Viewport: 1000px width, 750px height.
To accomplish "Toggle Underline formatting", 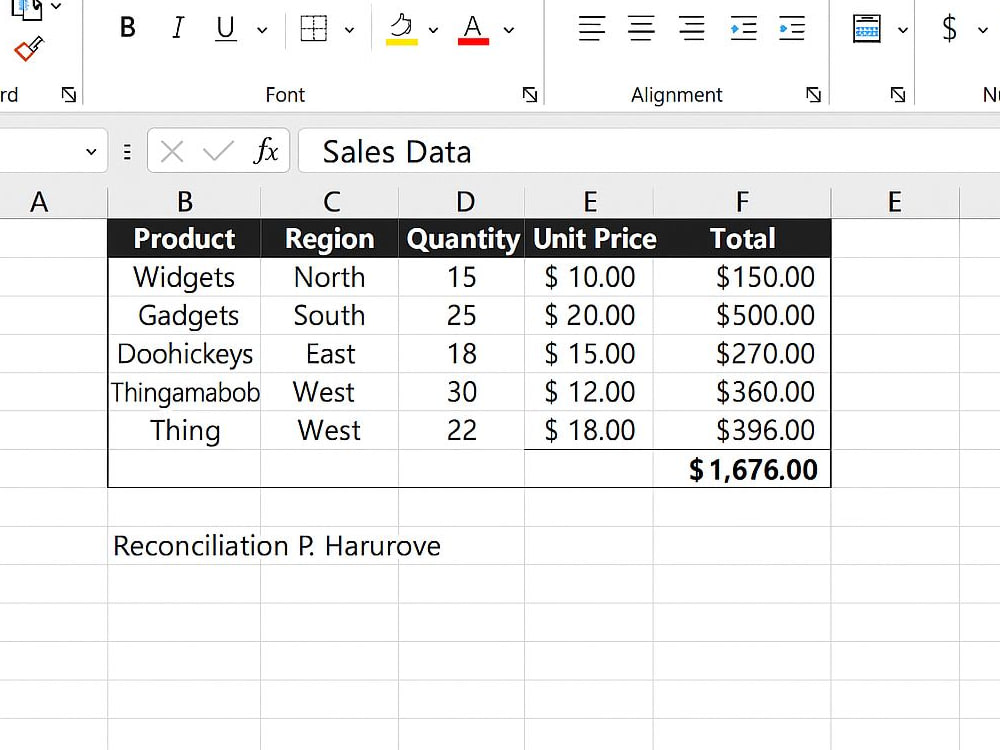I will click(226, 29).
